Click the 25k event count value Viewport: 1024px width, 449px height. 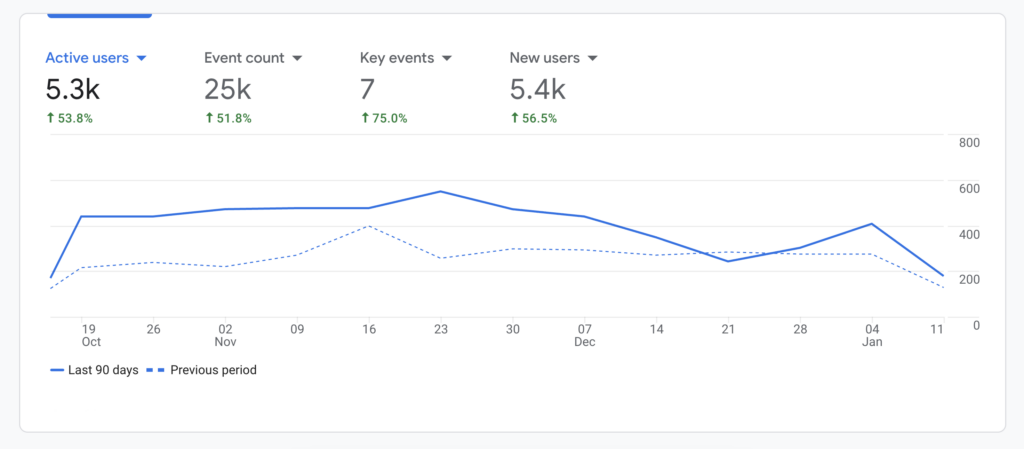[x=227, y=90]
